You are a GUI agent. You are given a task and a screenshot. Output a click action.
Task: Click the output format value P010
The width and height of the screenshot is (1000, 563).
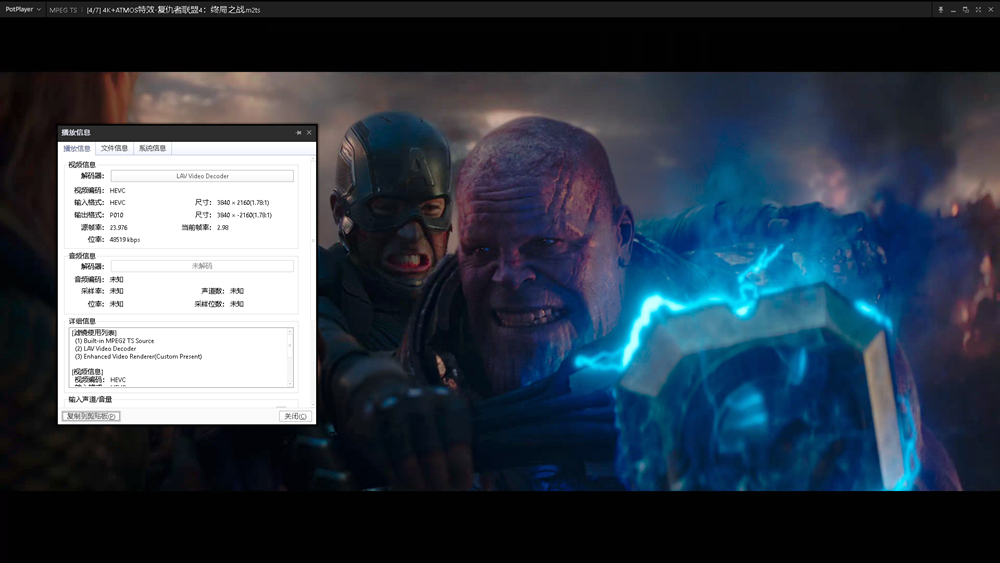(117, 216)
